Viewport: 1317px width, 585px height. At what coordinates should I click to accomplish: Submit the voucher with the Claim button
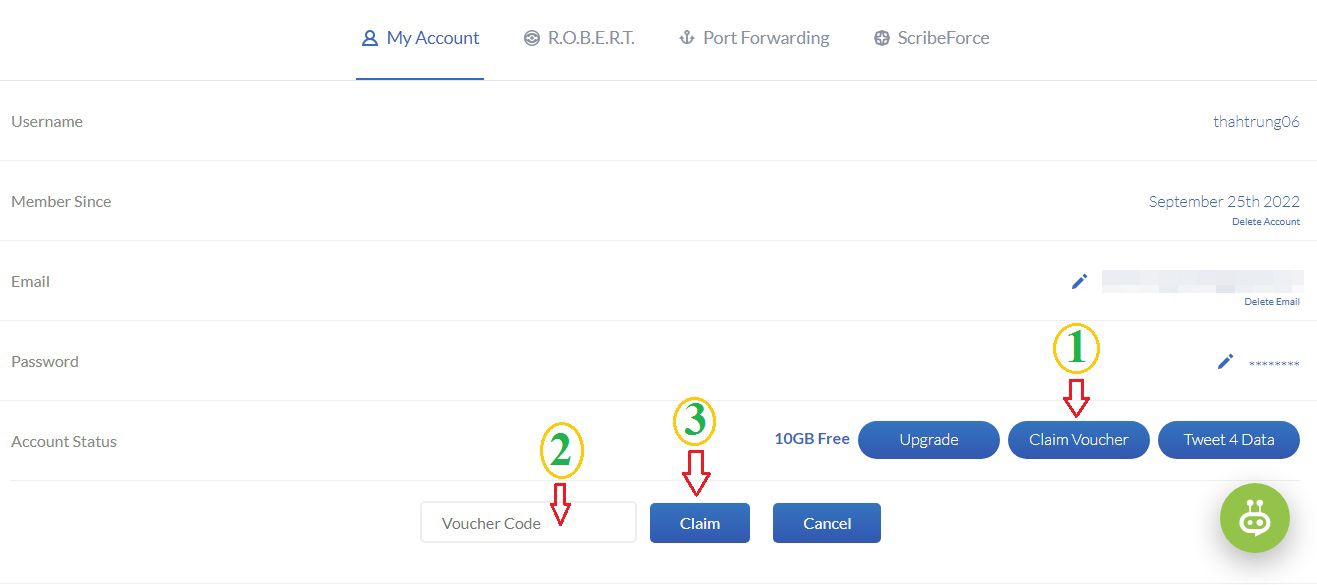[x=700, y=523]
